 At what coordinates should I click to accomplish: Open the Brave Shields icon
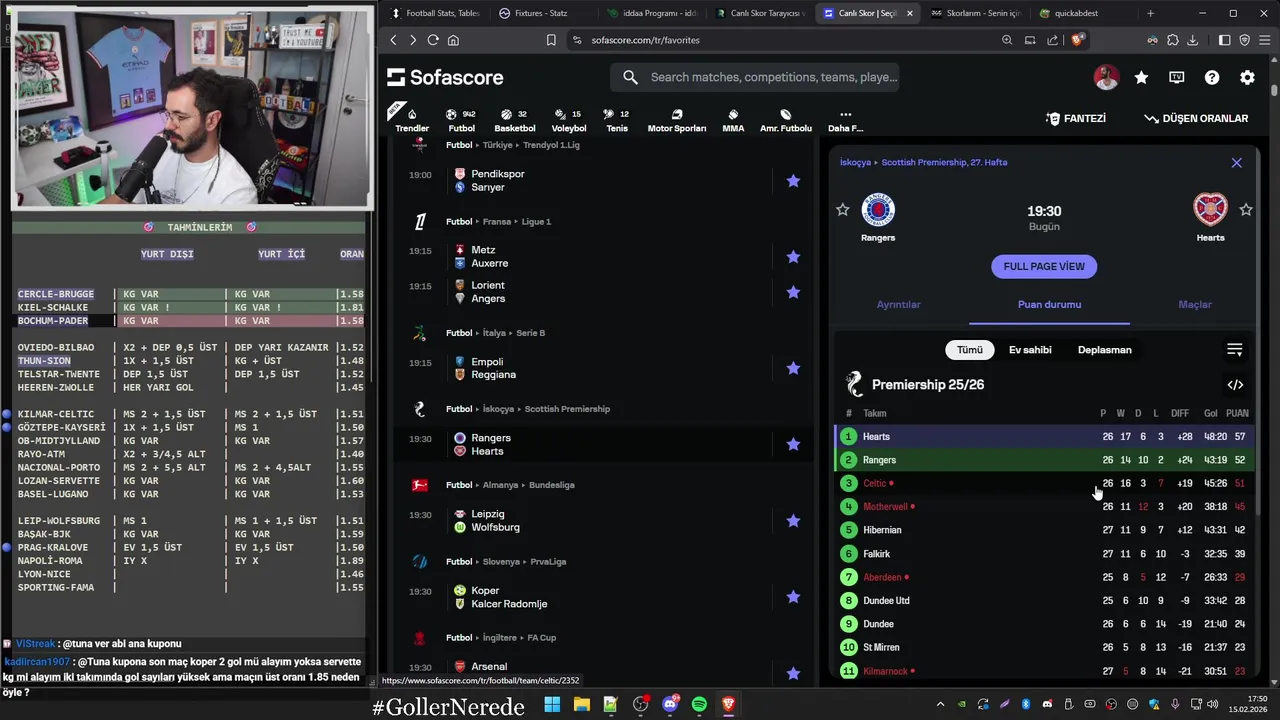tap(1077, 40)
